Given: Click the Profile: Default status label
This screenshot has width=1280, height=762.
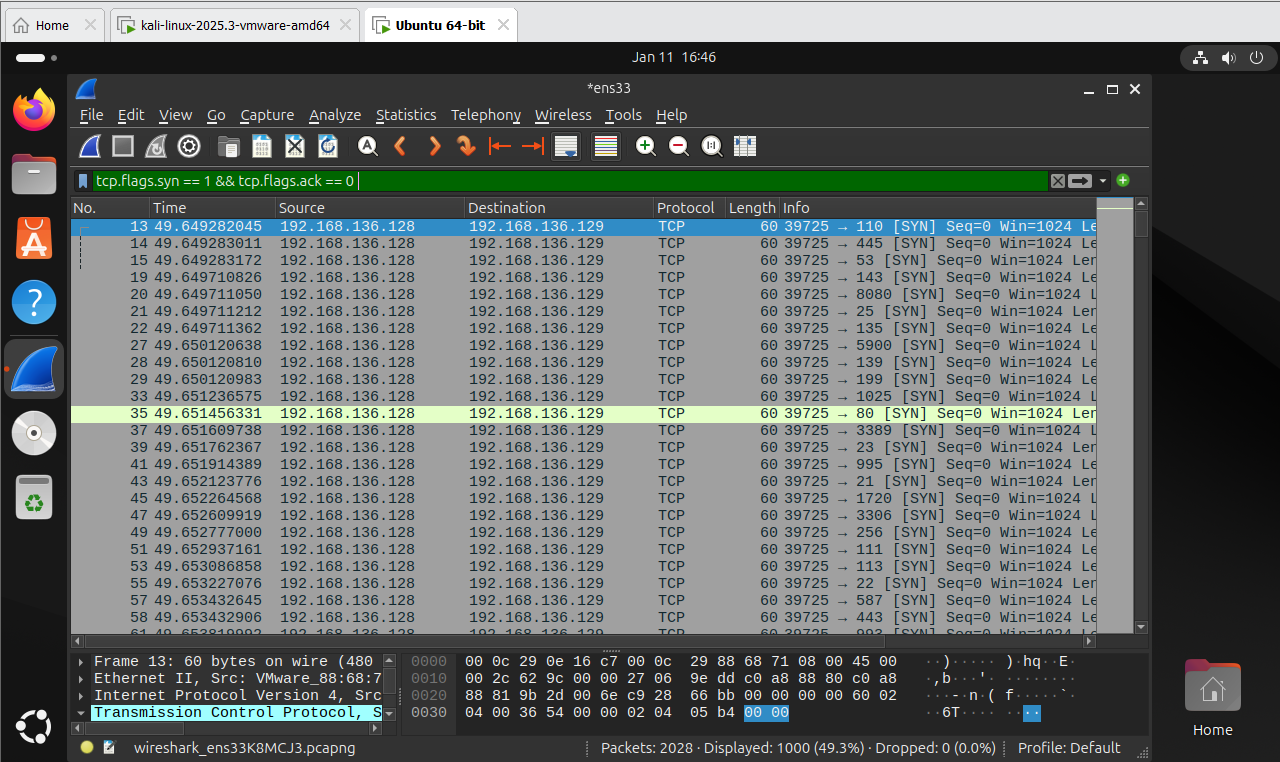Looking at the screenshot, I should pyautogui.click(x=1069, y=748).
